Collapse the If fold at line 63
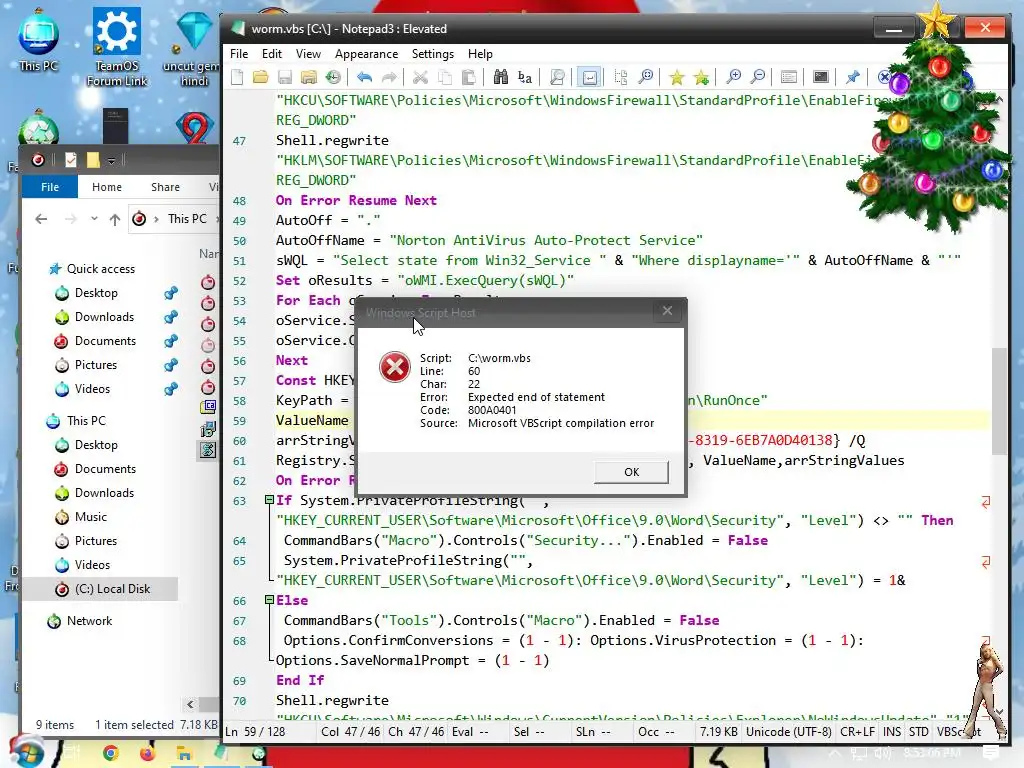Viewport: 1024px width, 768px height. (269, 500)
